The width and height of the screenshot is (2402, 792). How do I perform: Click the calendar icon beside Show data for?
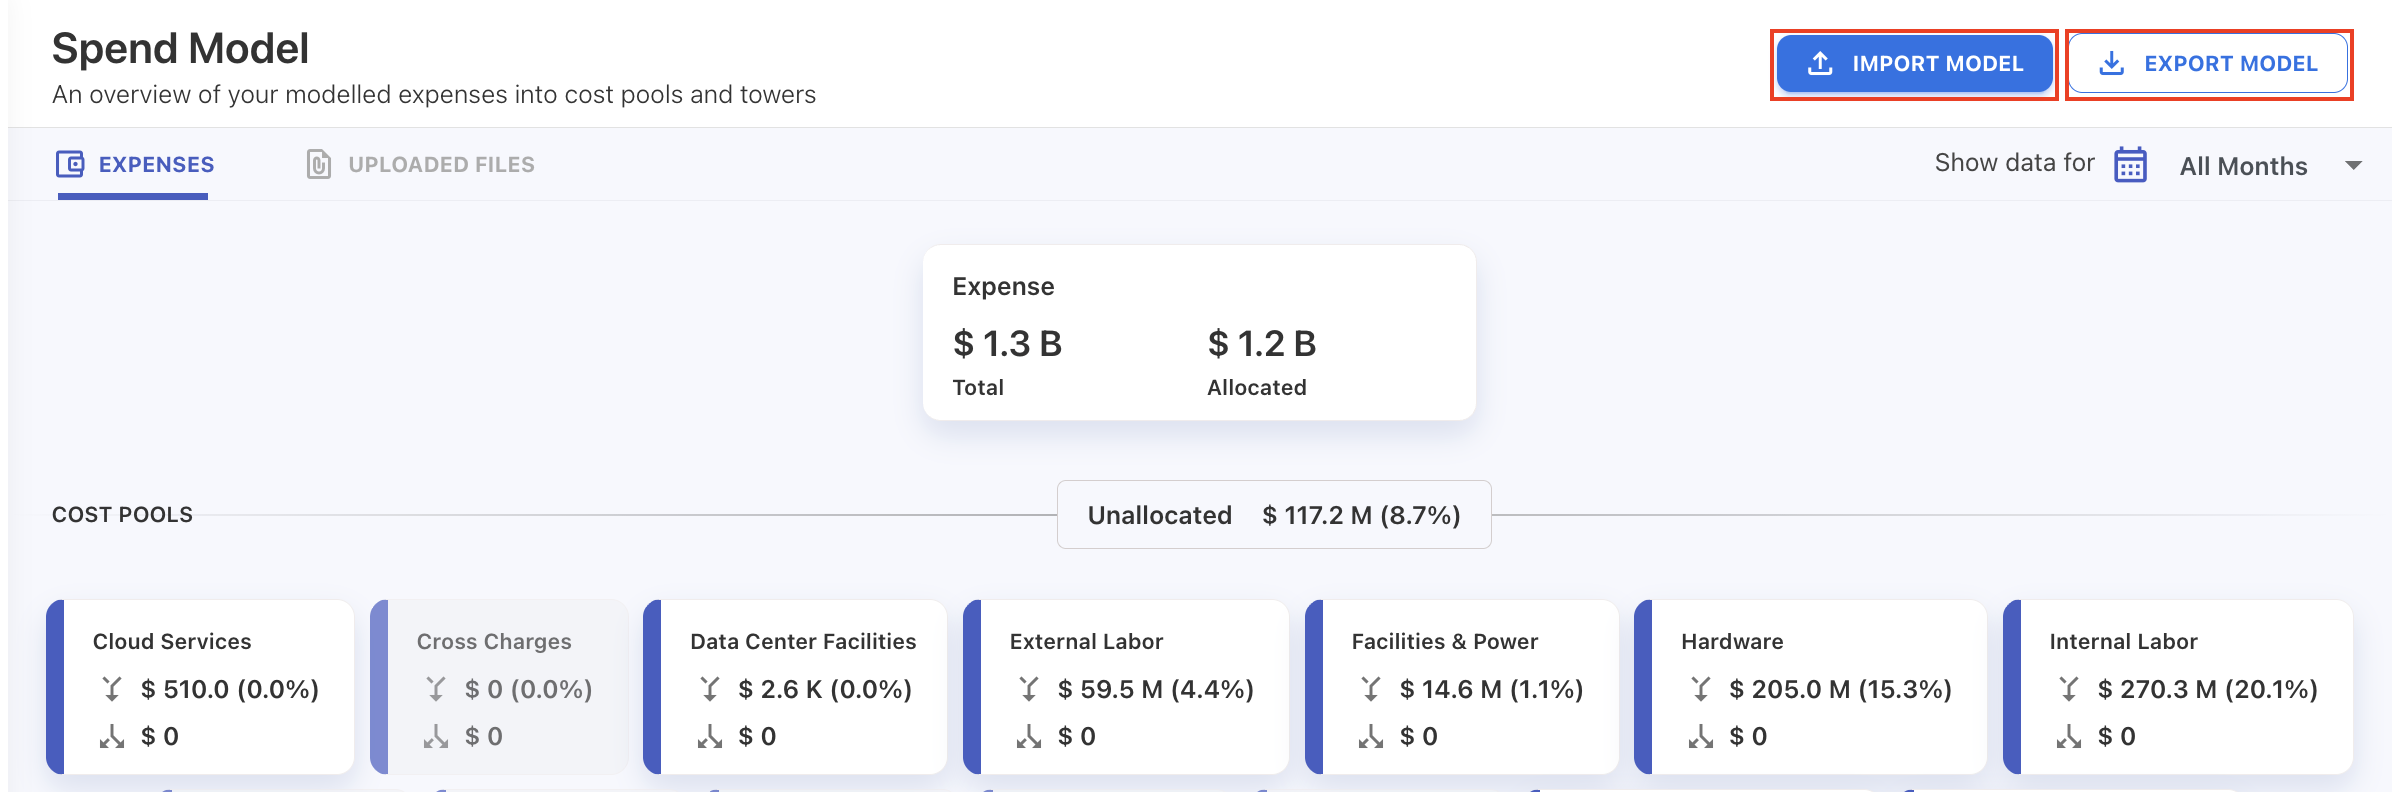2130,165
